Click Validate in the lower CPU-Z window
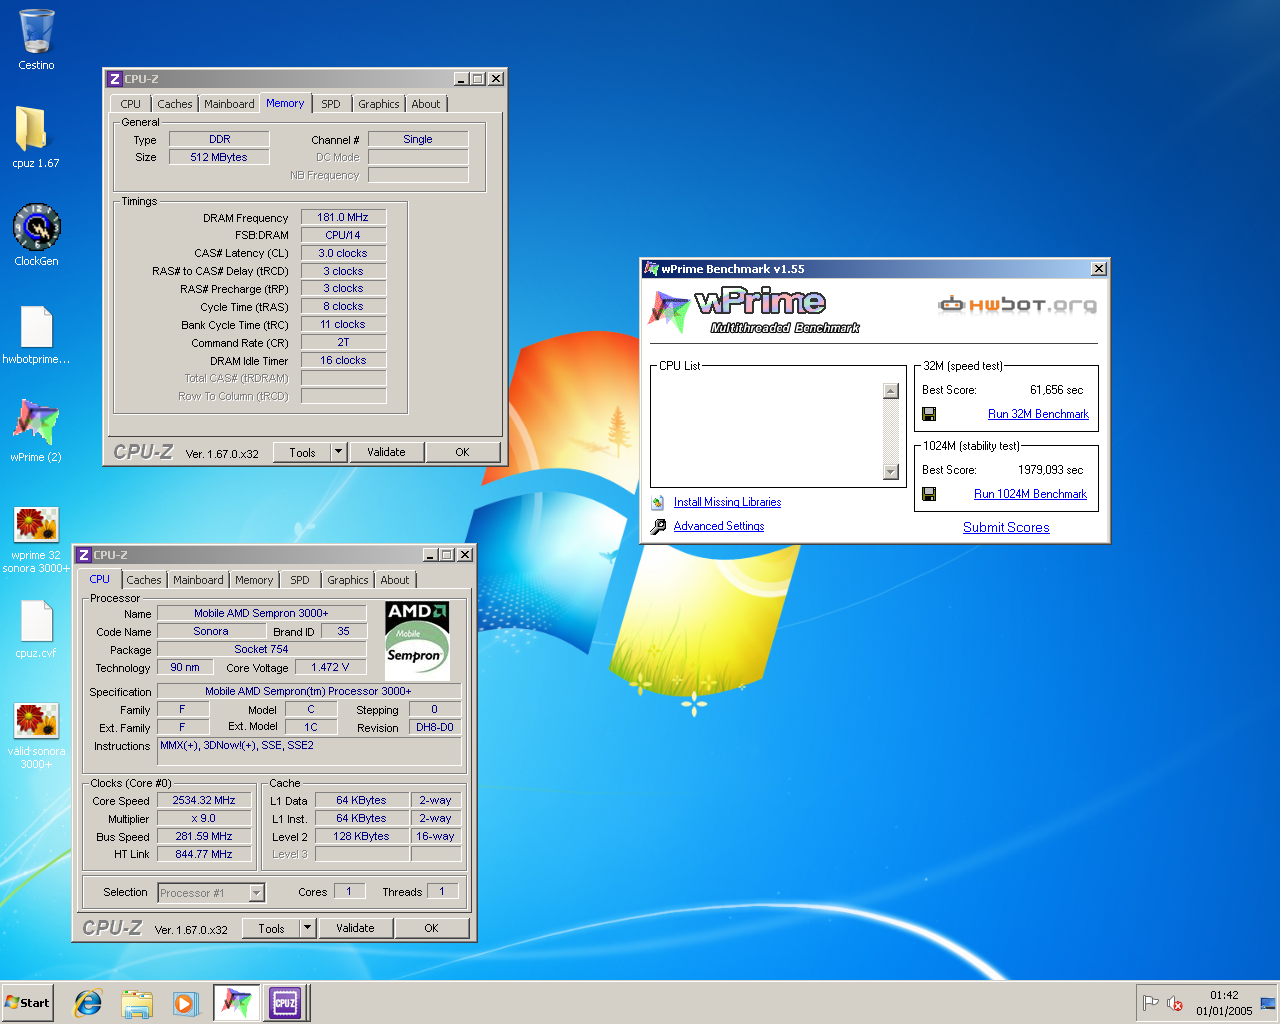Image resolution: width=1280 pixels, height=1024 pixels. pyautogui.click(x=355, y=928)
